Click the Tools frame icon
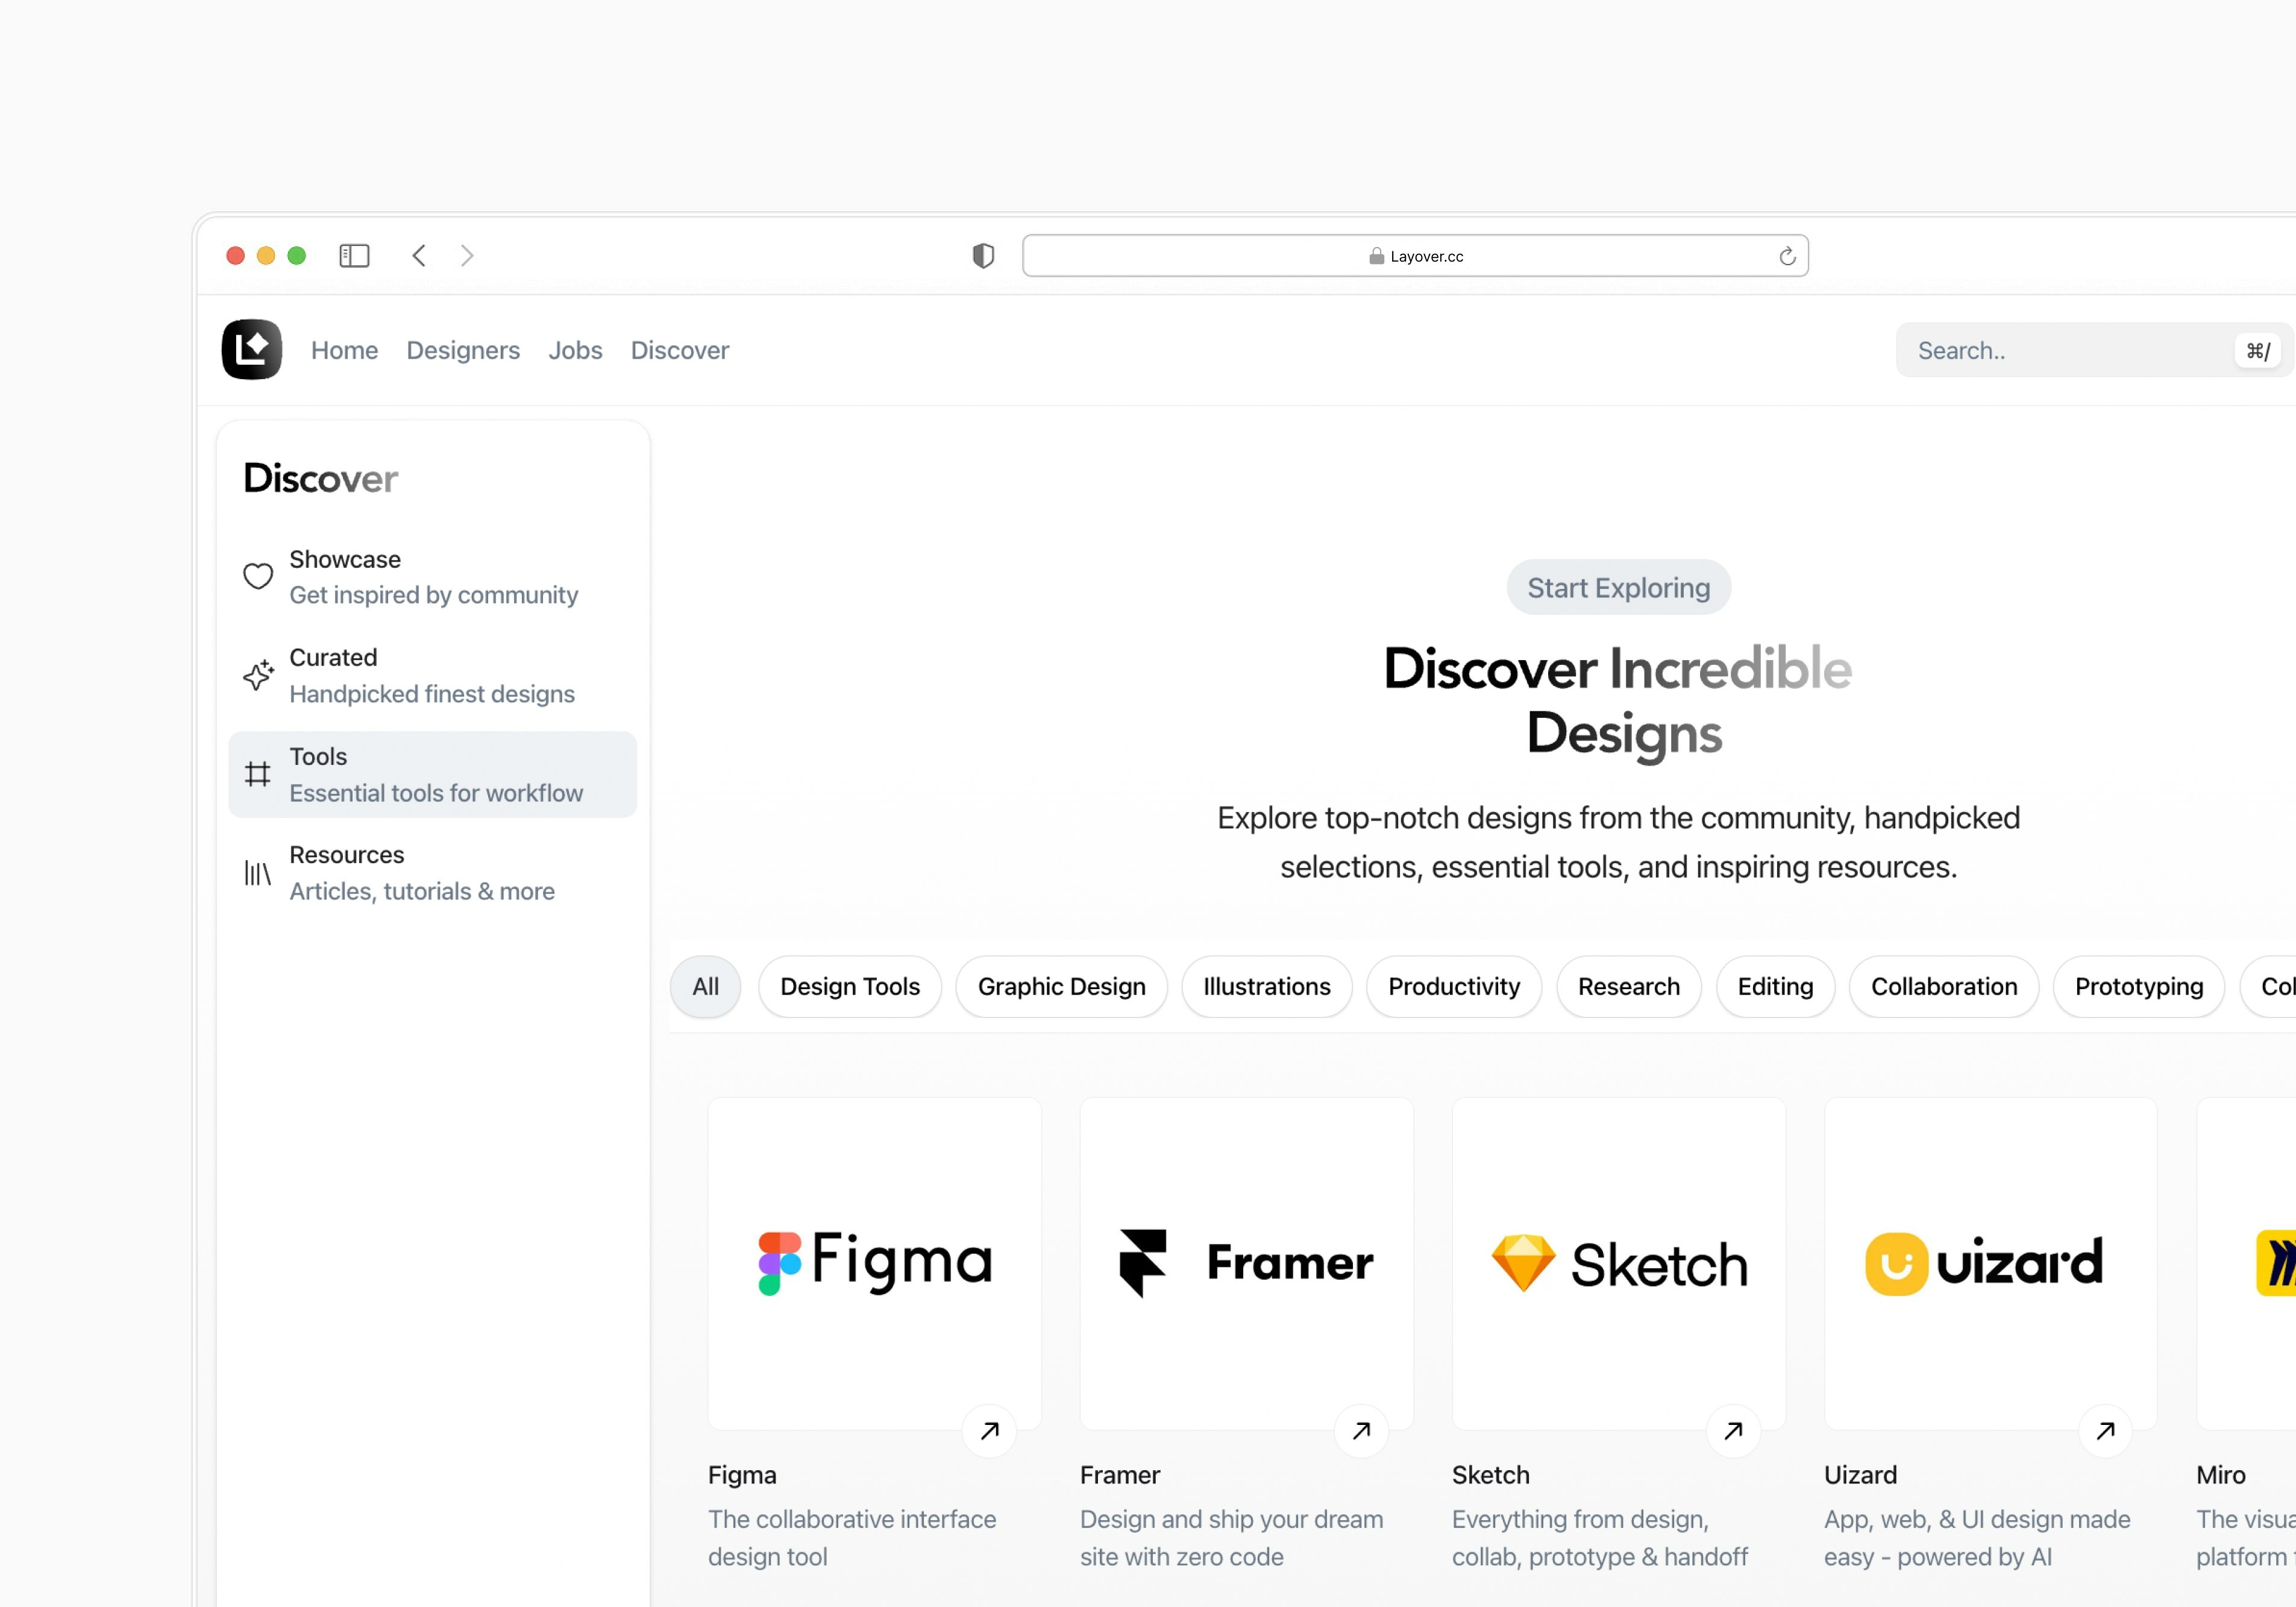Screen dimensions: 2296x1607 (x=258, y=774)
